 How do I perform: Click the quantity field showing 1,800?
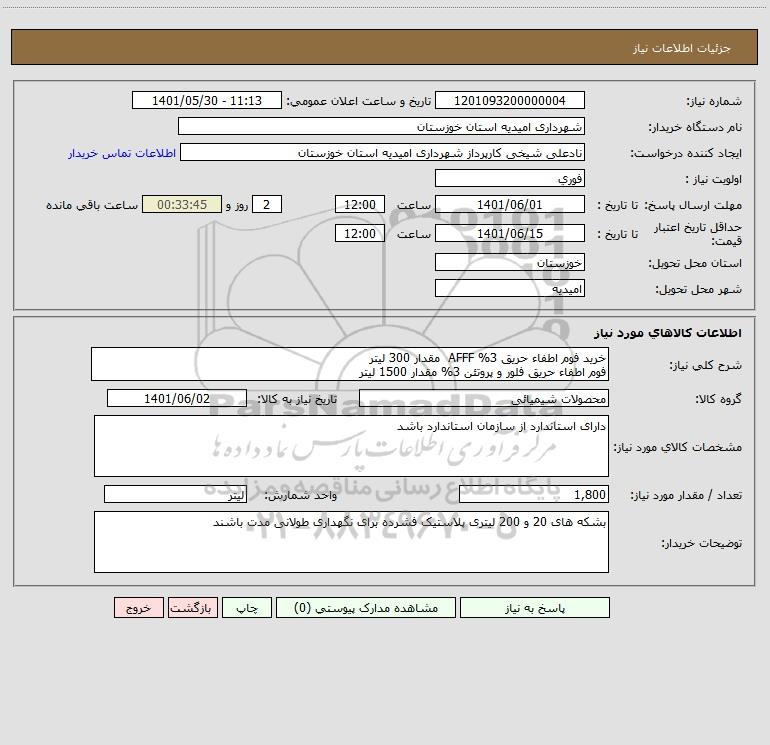pos(534,494)
